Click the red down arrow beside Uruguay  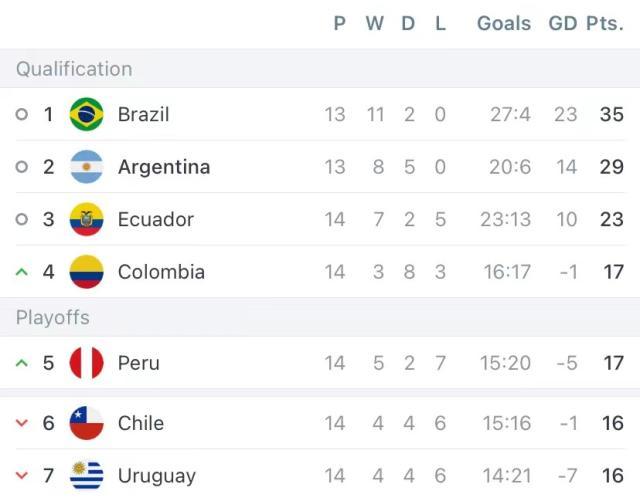click(22, 475)
